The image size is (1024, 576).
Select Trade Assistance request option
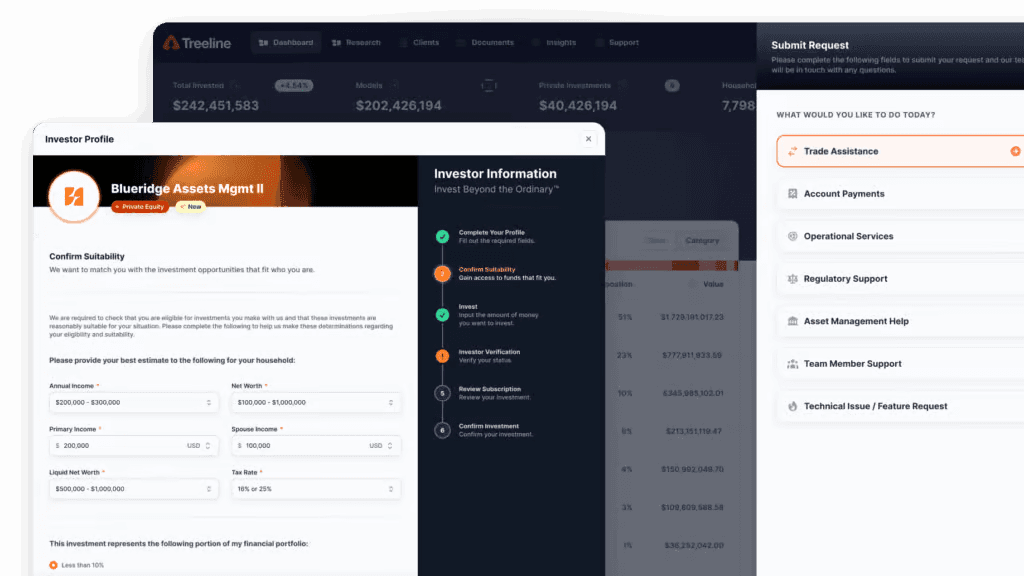pyautogui.click(x=901, y=151)
